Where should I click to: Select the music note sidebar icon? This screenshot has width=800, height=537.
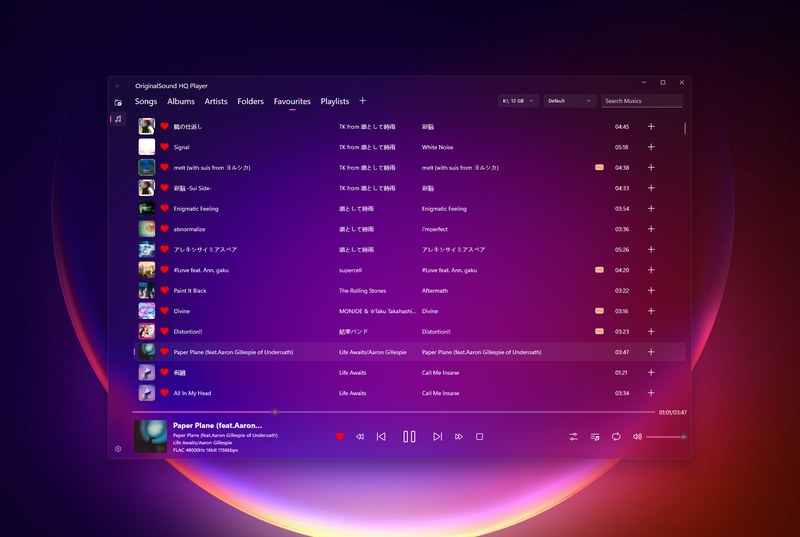point(118,119)
